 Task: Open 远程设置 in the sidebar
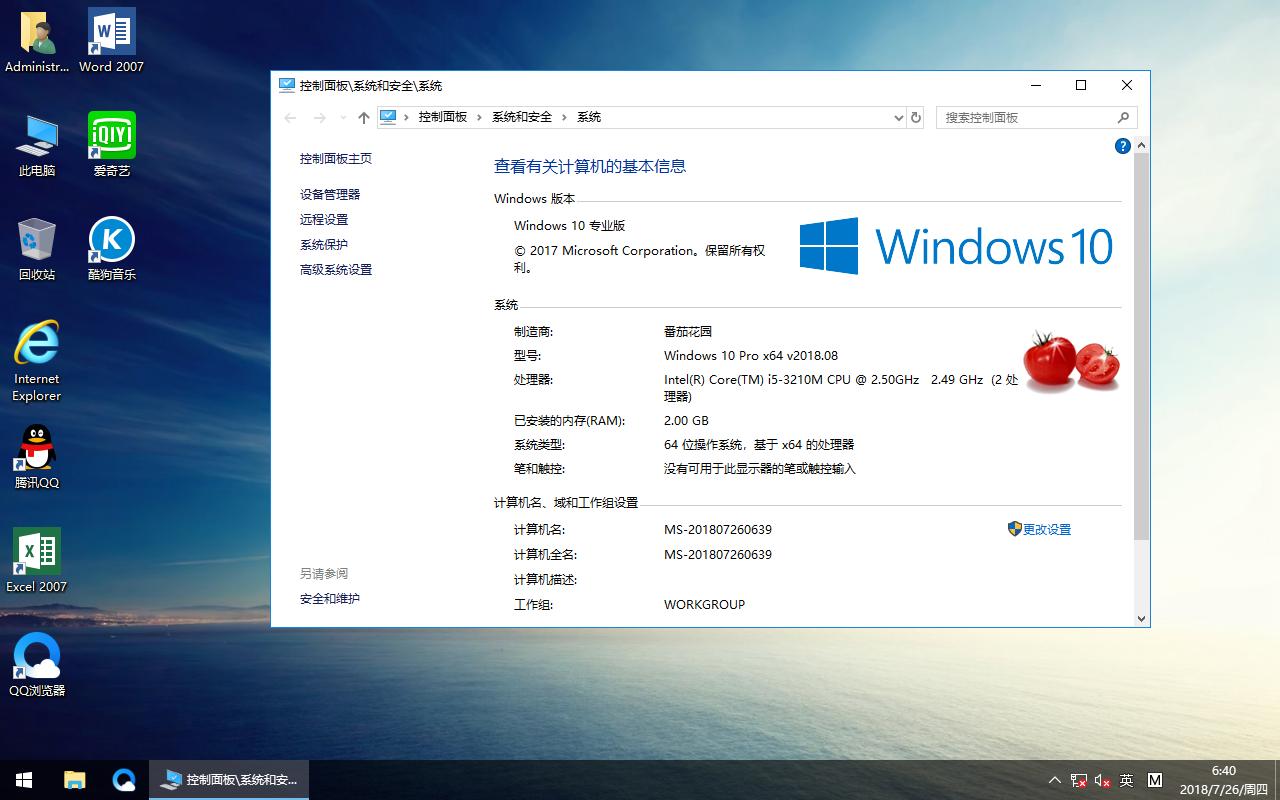click(324, 219)
